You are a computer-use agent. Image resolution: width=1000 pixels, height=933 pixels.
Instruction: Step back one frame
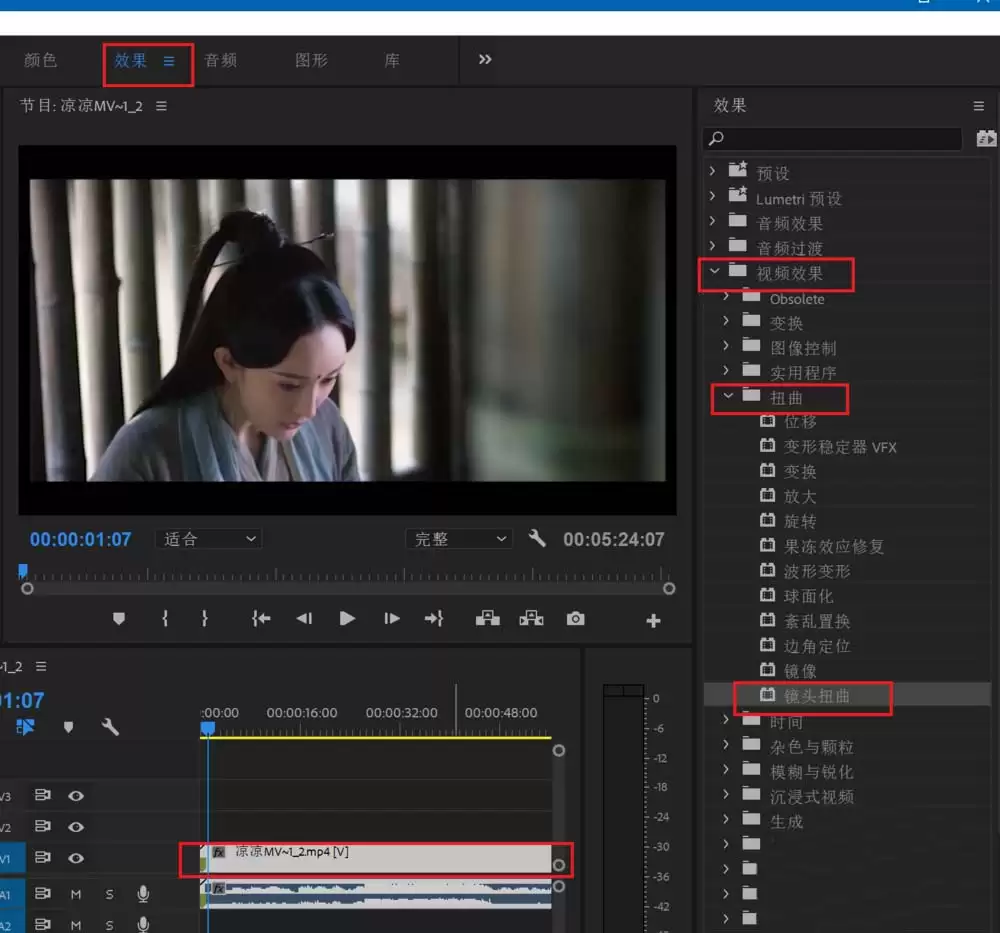point(304,619)
